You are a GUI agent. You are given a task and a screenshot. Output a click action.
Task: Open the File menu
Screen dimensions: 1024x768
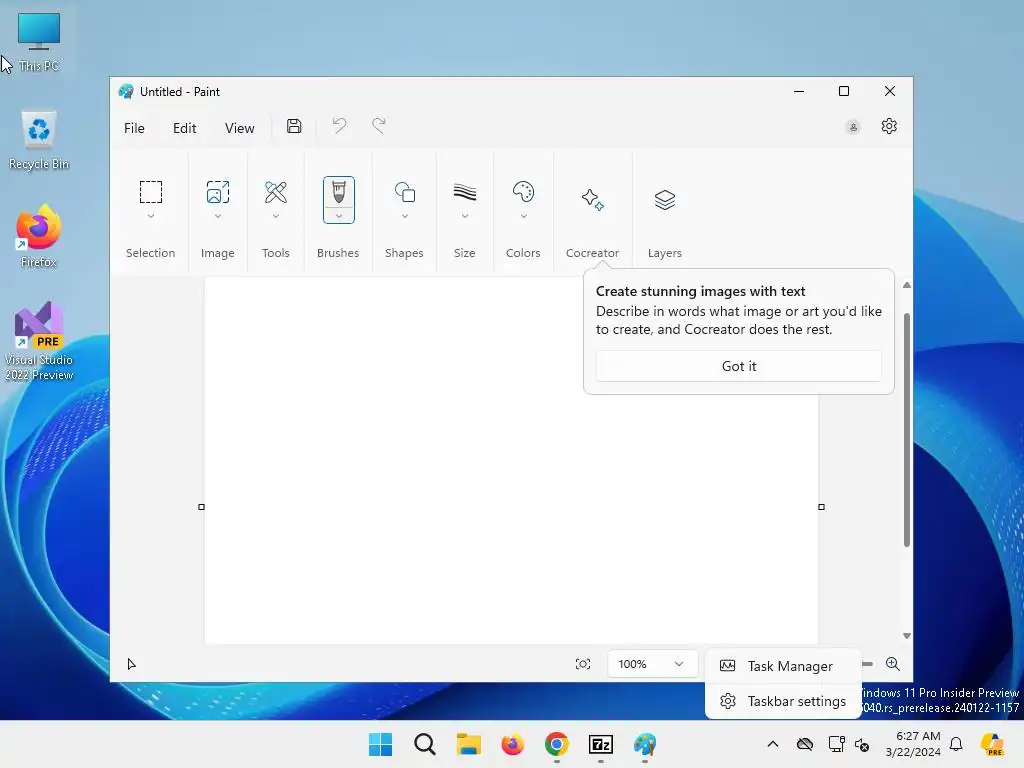pos(134,128)
